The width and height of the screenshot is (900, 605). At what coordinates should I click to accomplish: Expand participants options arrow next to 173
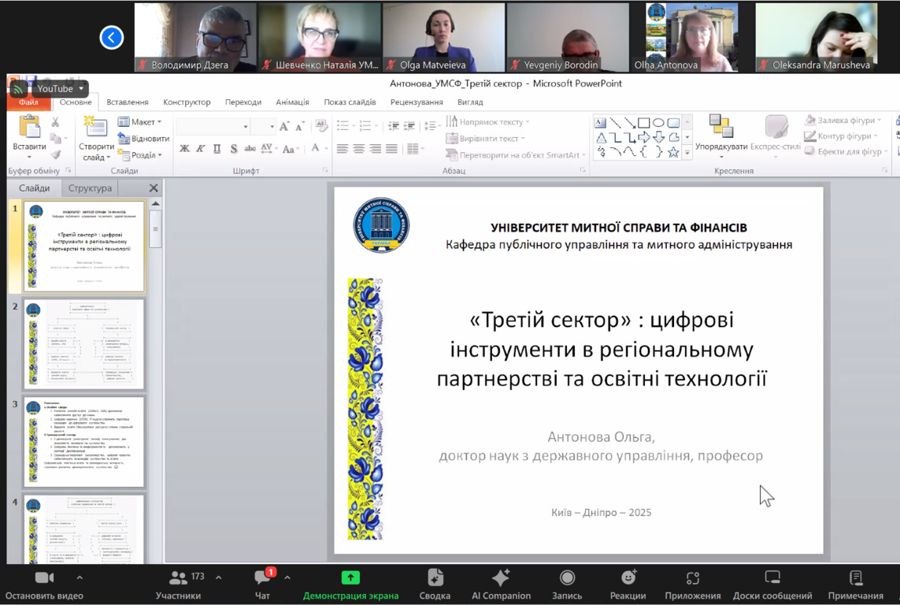pyautogui.click(x=218, y=577)
